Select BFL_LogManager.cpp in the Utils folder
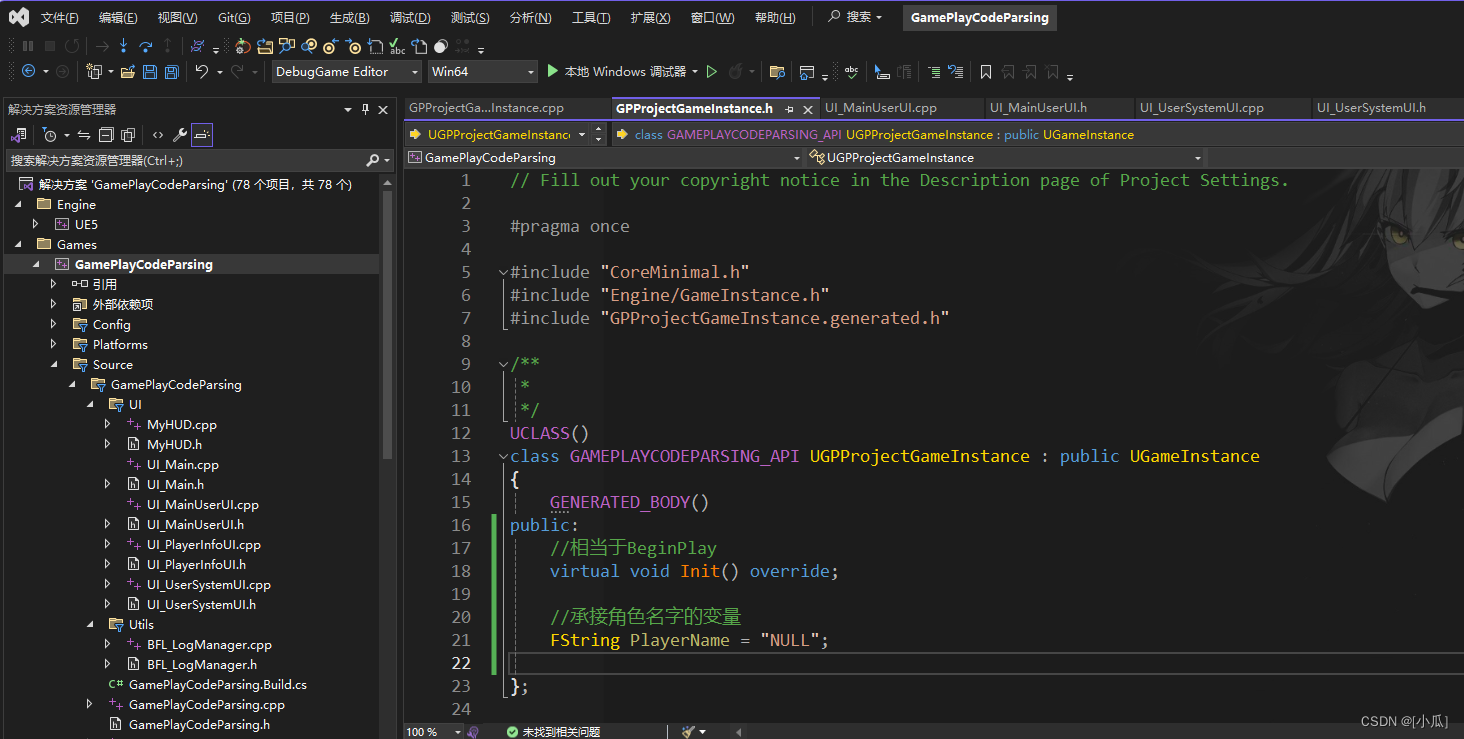The image size is (1464, 739). (x=208, y=645)
